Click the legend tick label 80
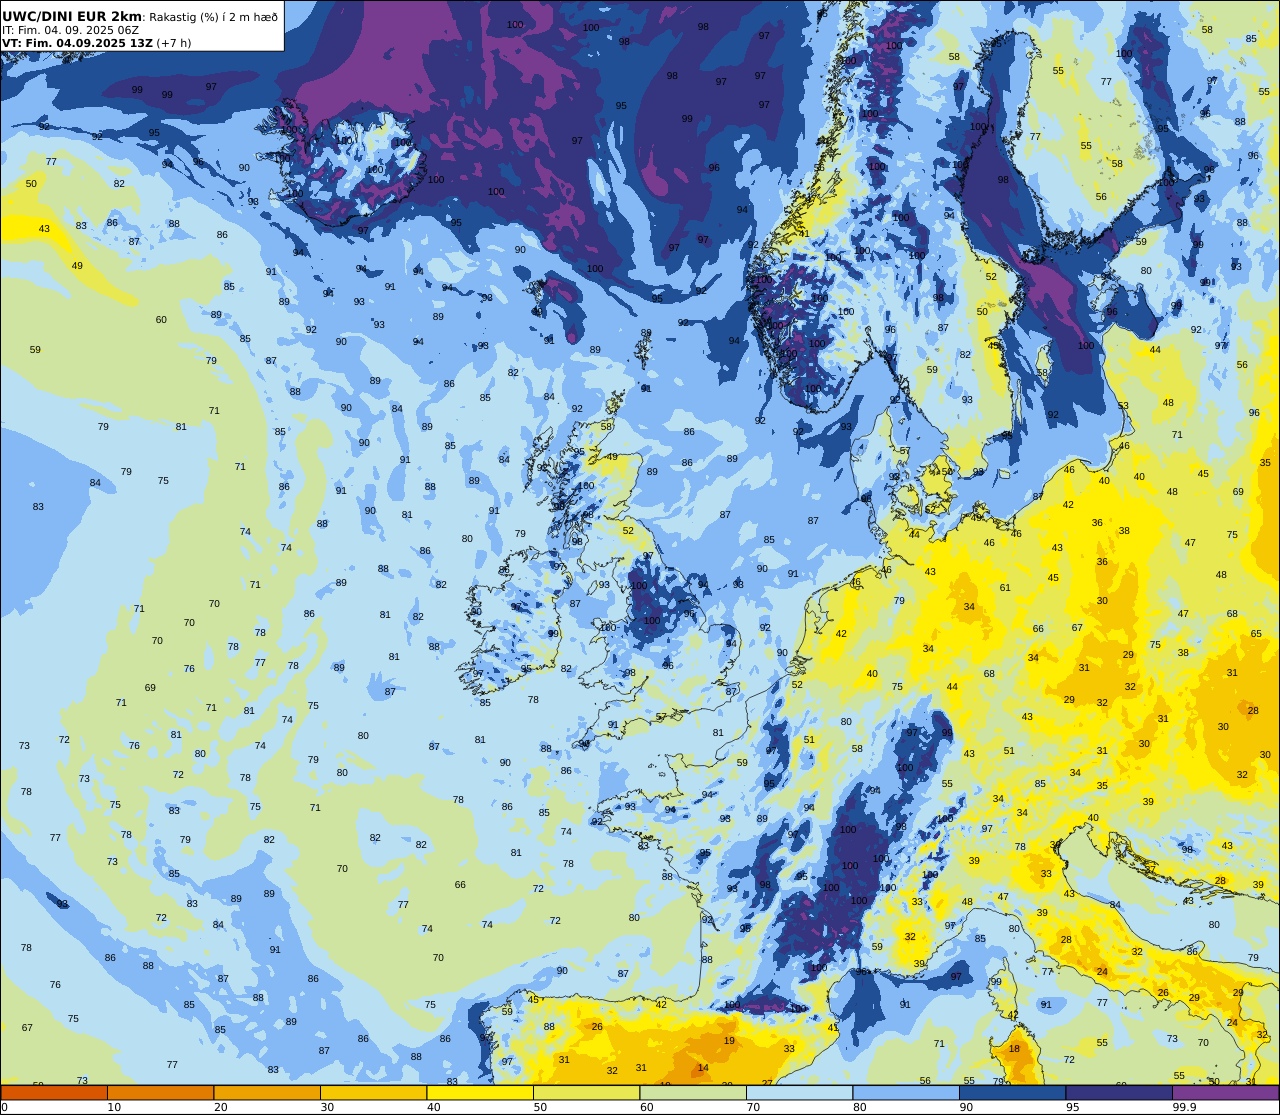1280x1115 pixels. [860, 1107]
